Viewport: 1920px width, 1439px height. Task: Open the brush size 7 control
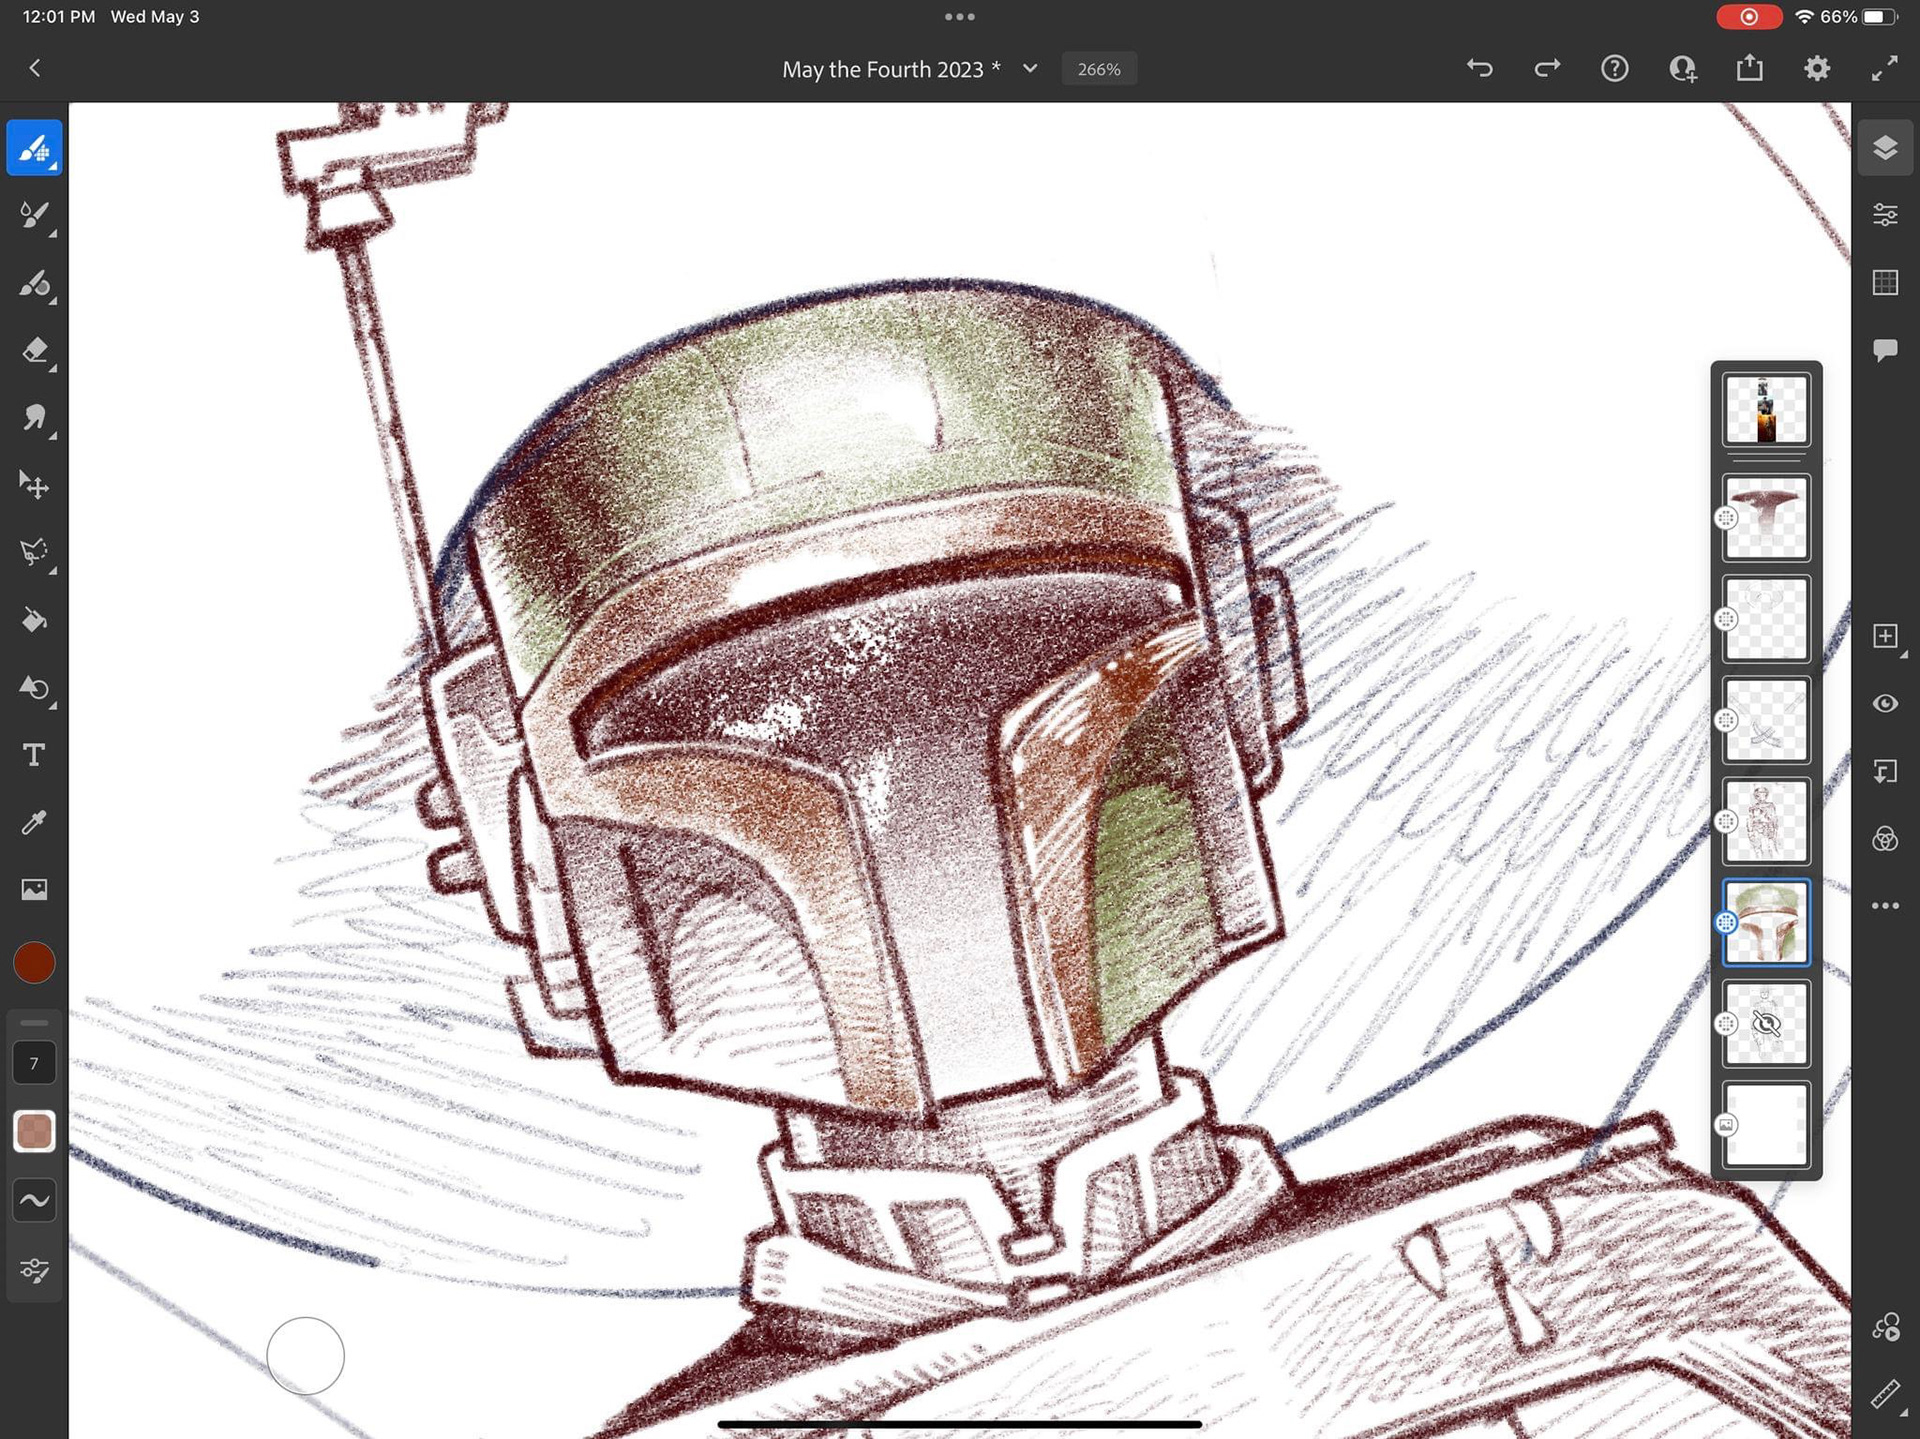(x=34, y=1063)
